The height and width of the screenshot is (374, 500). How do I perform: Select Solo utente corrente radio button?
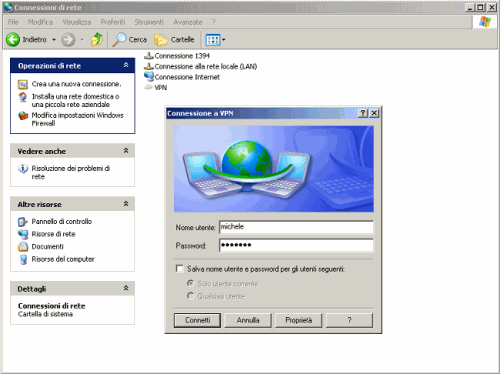(x=190, y=283)
